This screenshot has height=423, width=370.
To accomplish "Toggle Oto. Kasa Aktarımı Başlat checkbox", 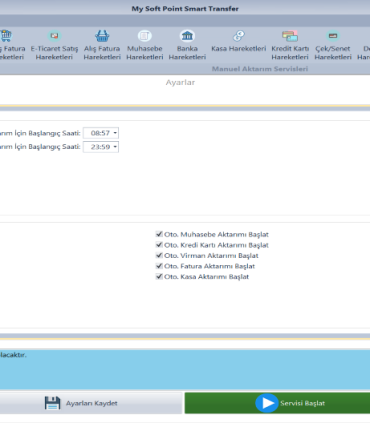I will coord(159,276).
